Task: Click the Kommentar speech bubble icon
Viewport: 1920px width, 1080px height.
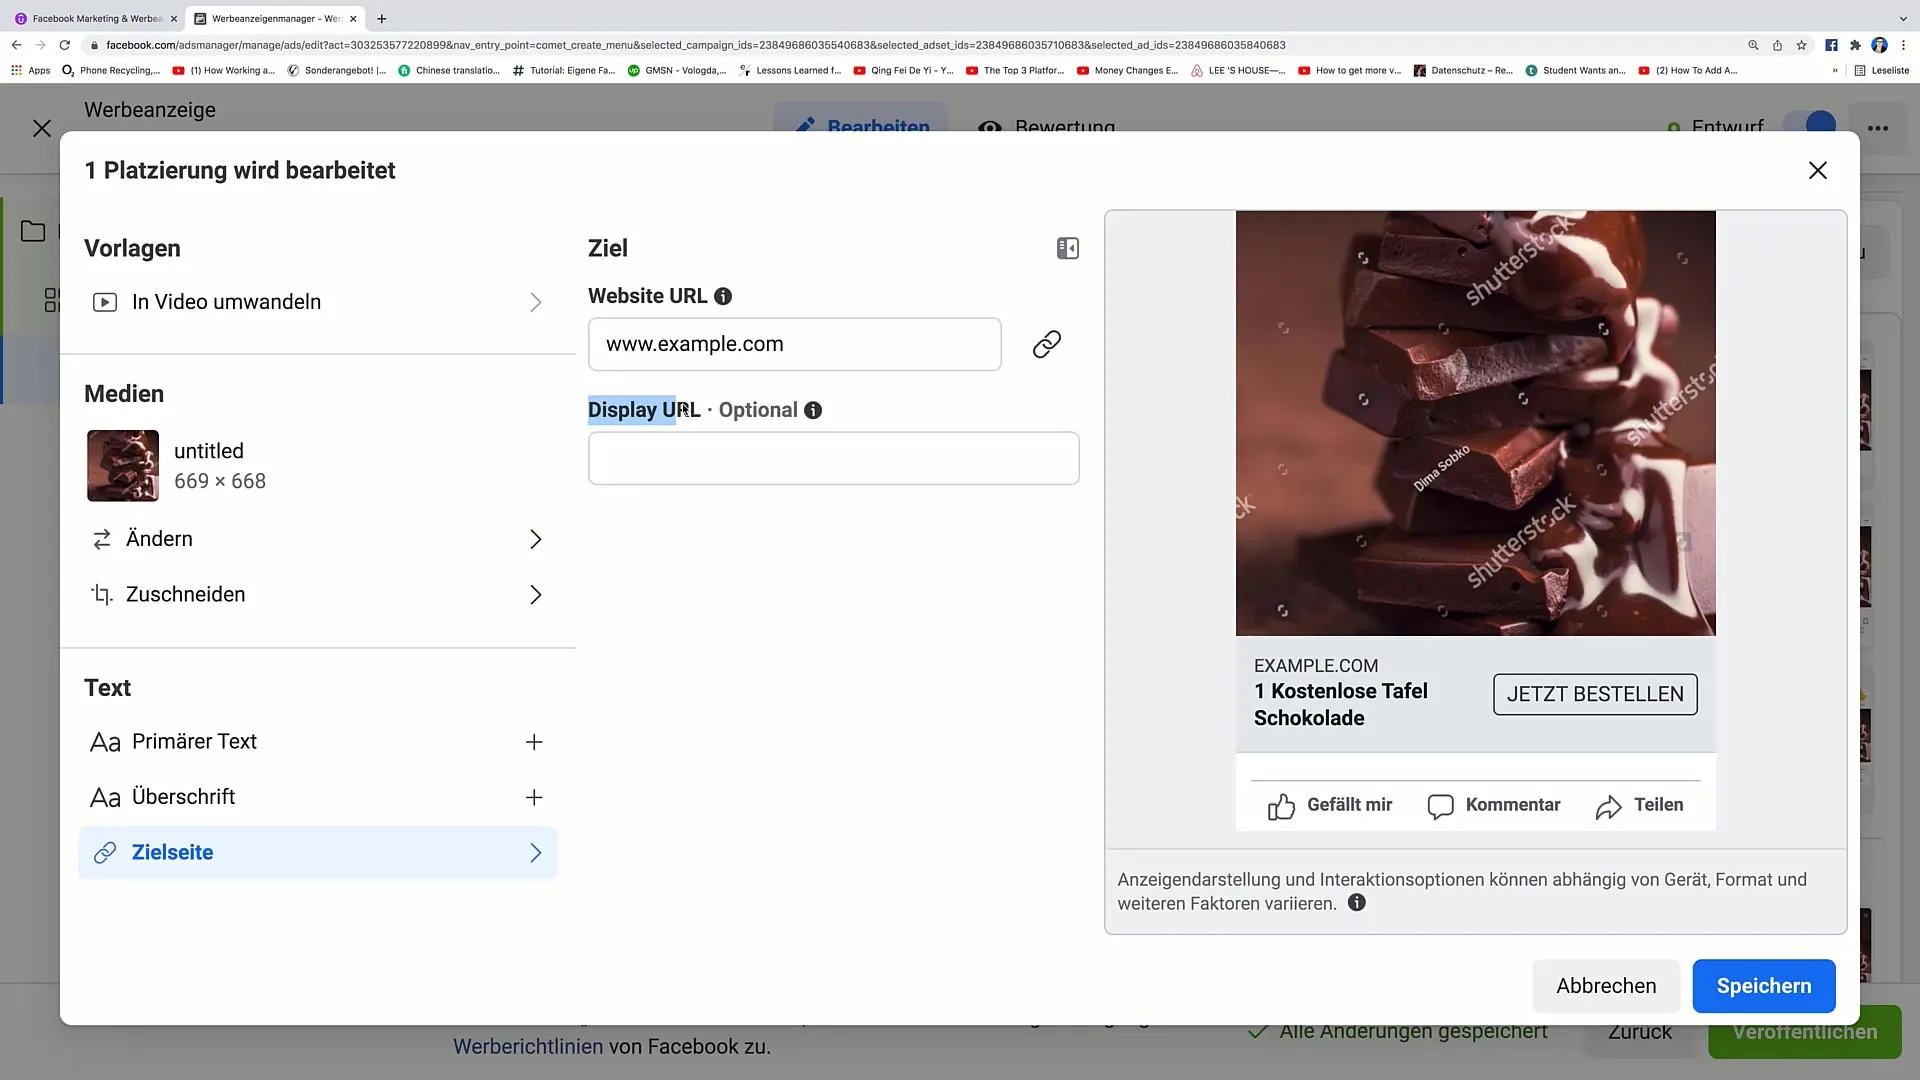Action: 1440,806
